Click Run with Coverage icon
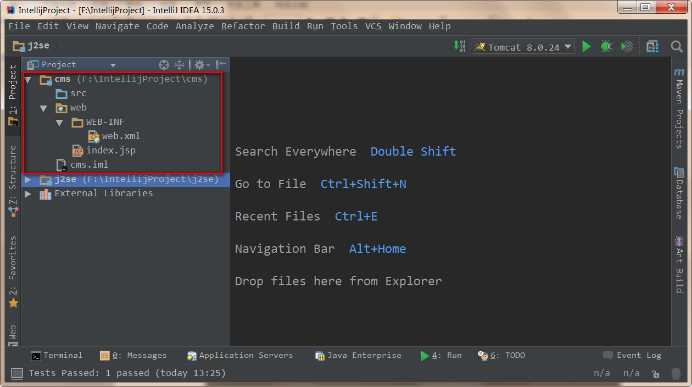This screenshot has width=692, height=387. (626, 46)
